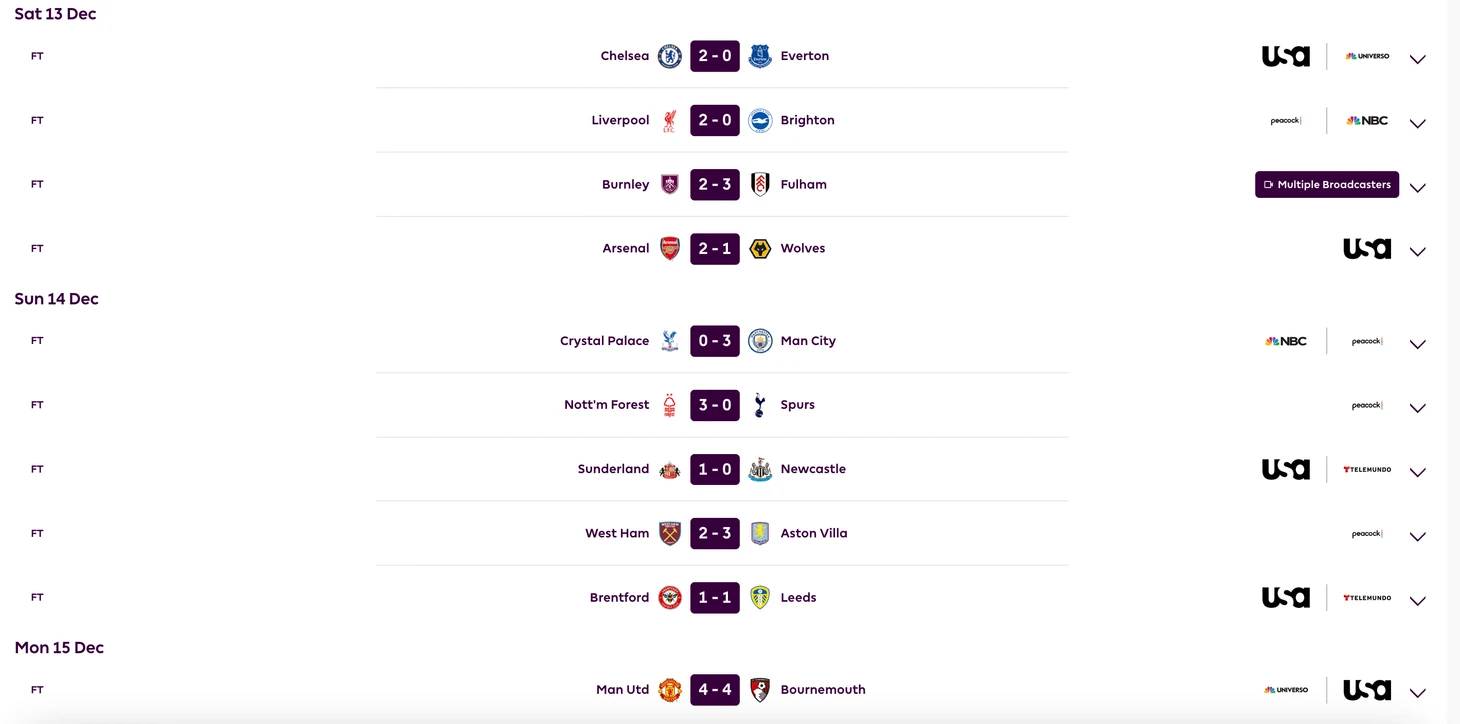Image resolution: width=1460 pixels, height=724 pixels.
Task: Open the Multiple Broadcasters button
Action: click(1326, 185)
